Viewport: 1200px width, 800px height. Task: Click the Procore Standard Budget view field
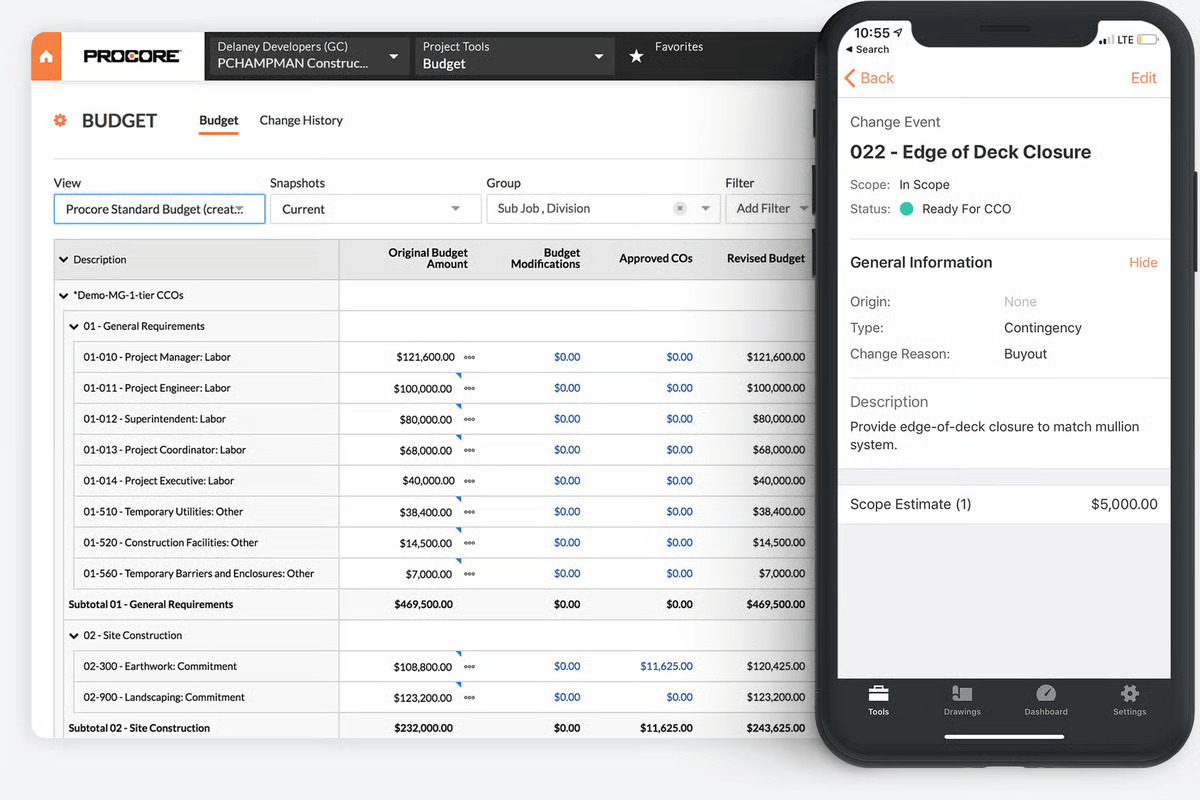click(158, 208)
